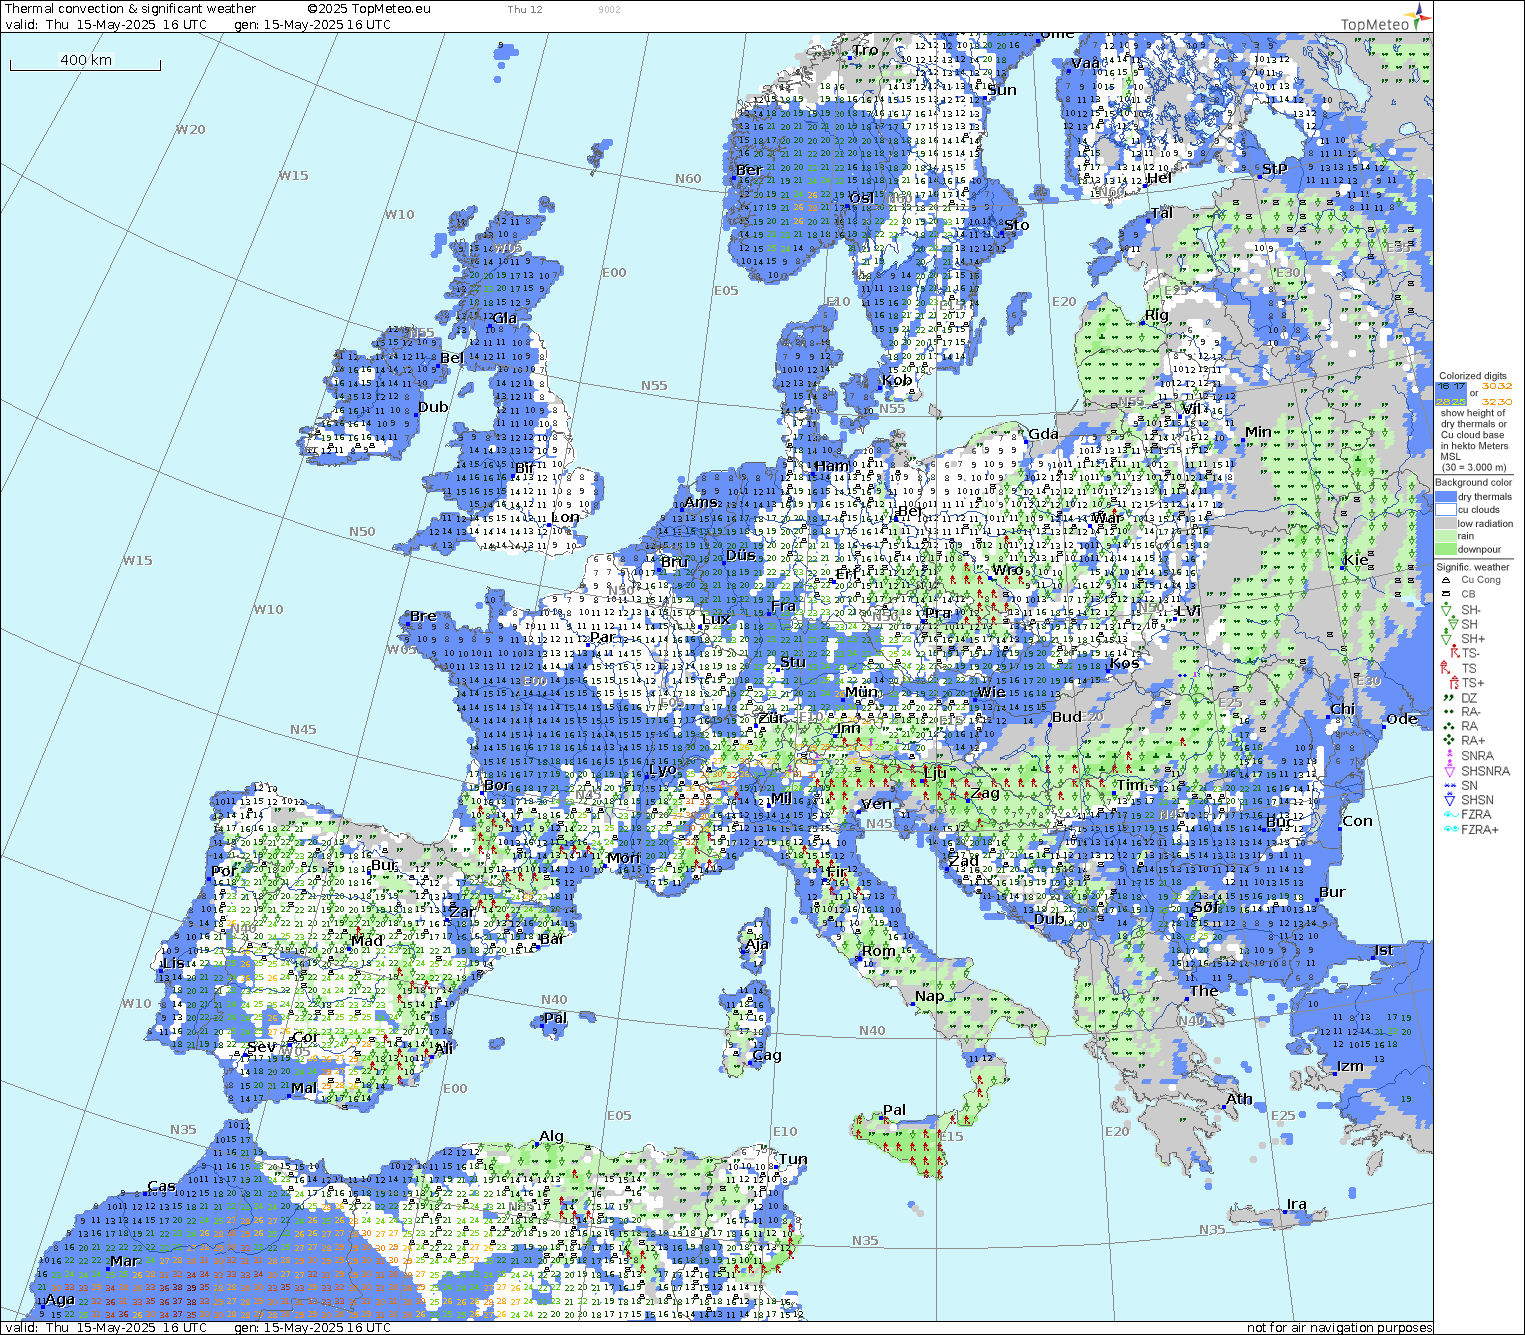
Task: Click the TopMeteo brand name at top right
Action: 1375,25
